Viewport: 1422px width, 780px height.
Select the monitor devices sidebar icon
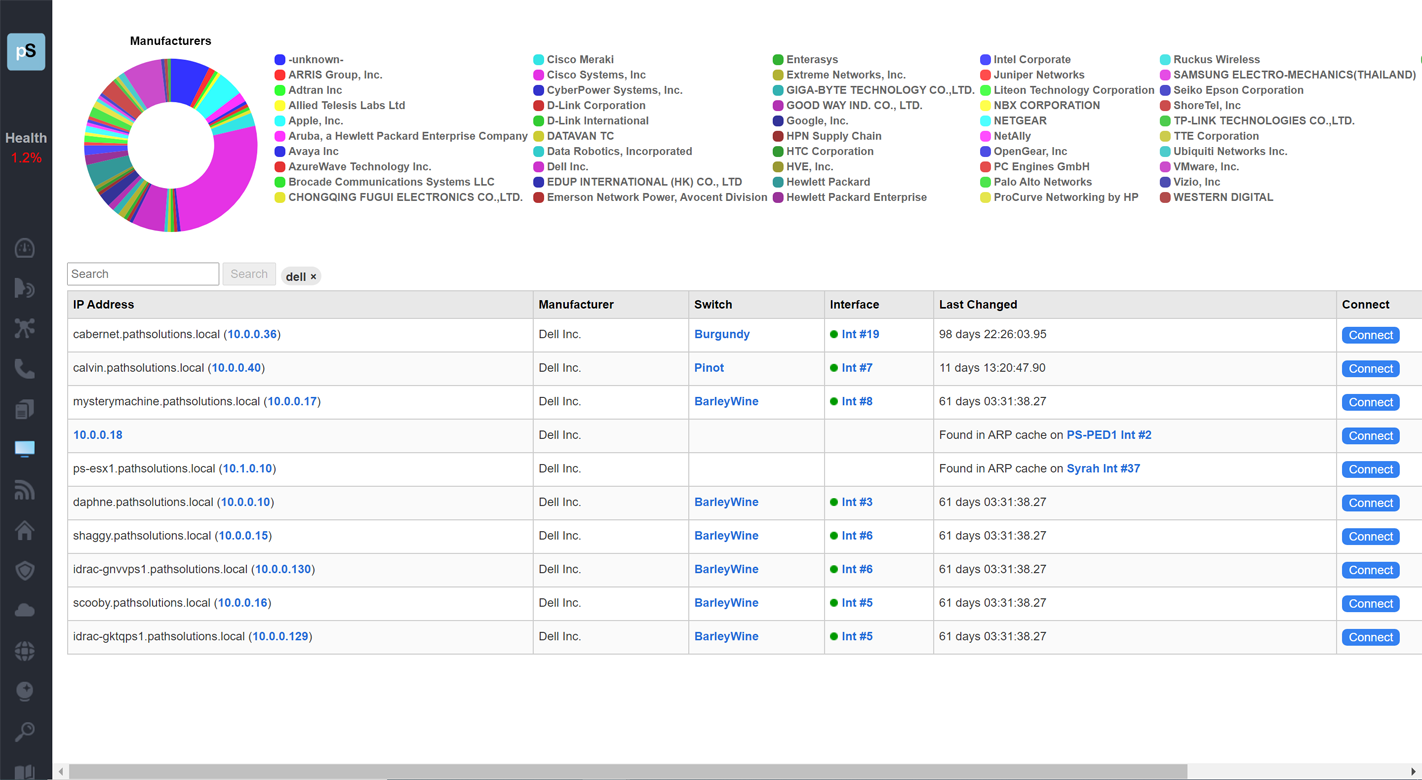coord(25,449)
